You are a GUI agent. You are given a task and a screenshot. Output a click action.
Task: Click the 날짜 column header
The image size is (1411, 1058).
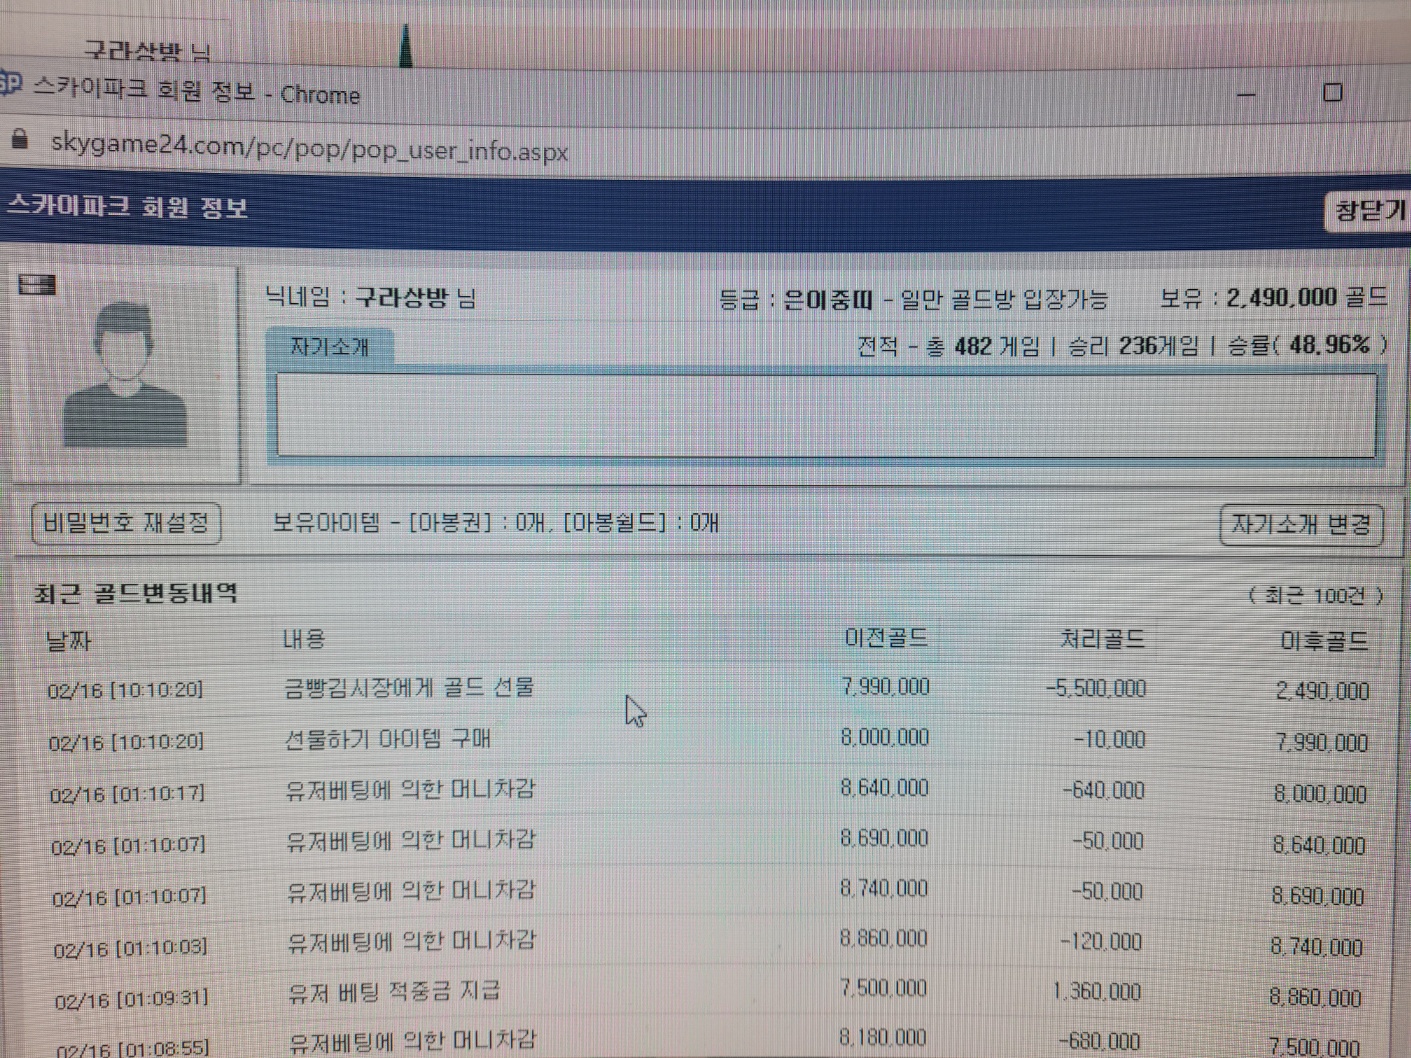point(69,641)
